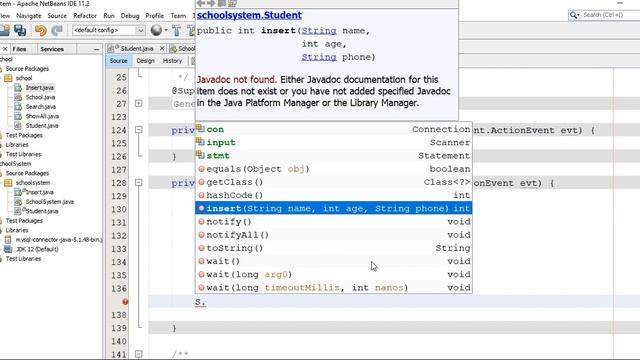Image resolution: width=640 pixels, height=360 pixels.
Task: Open the default config combo box
Action: pyautogui.click(x=109, y=30)
